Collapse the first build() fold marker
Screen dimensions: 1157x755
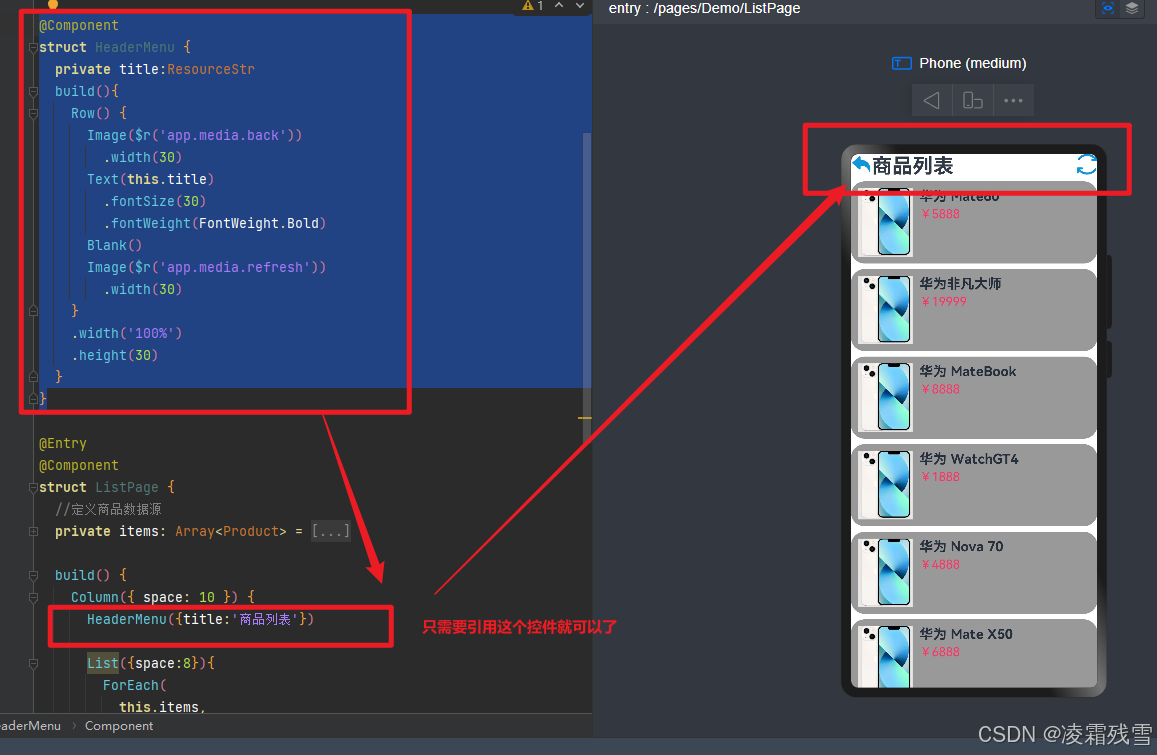pyautogui.click(x=33, y=92)
